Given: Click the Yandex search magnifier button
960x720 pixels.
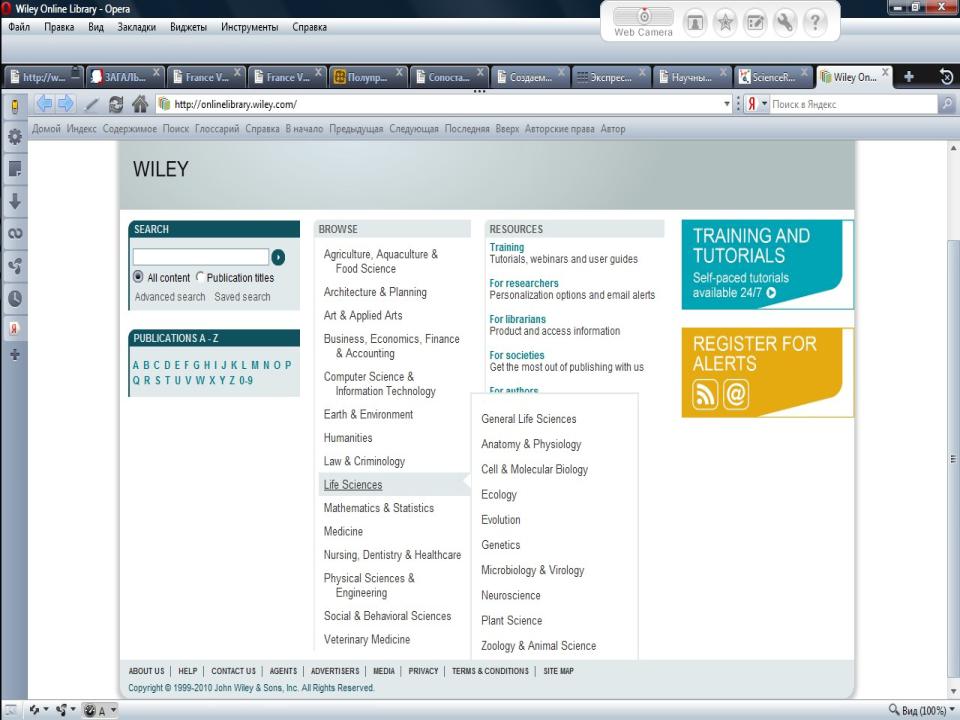Looking at the screenshot, I should 947,104.
